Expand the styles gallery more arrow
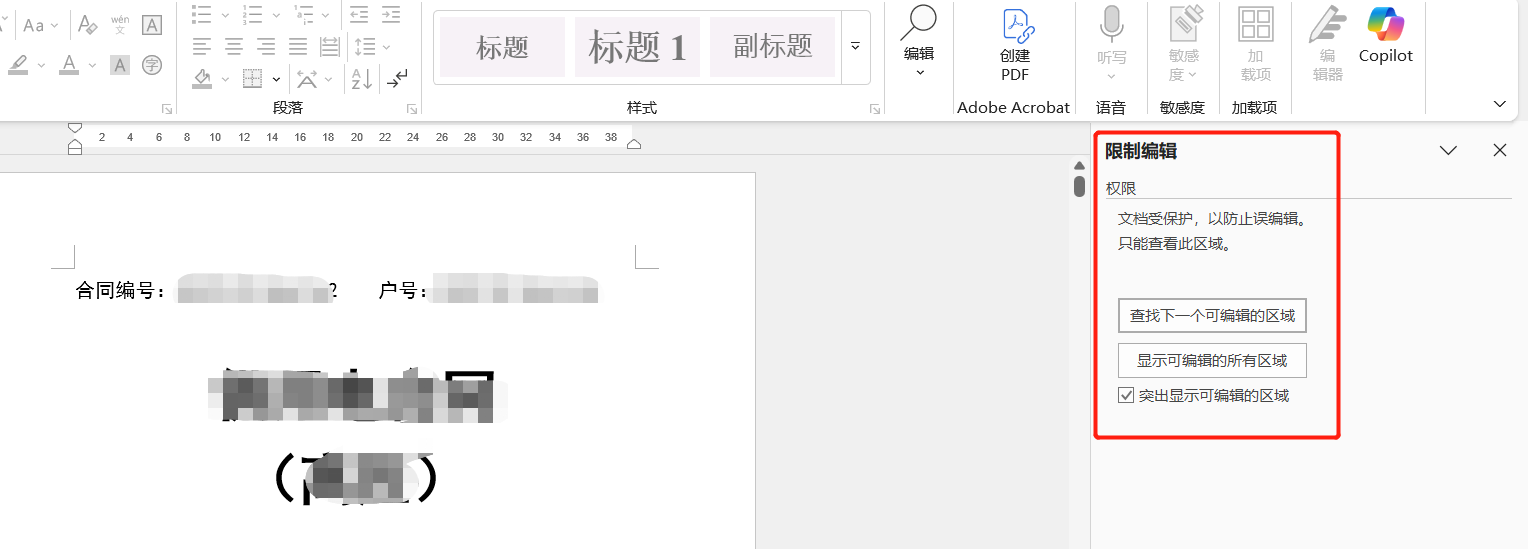Viewport: 1528px width, 549px height. coord(855,46)
